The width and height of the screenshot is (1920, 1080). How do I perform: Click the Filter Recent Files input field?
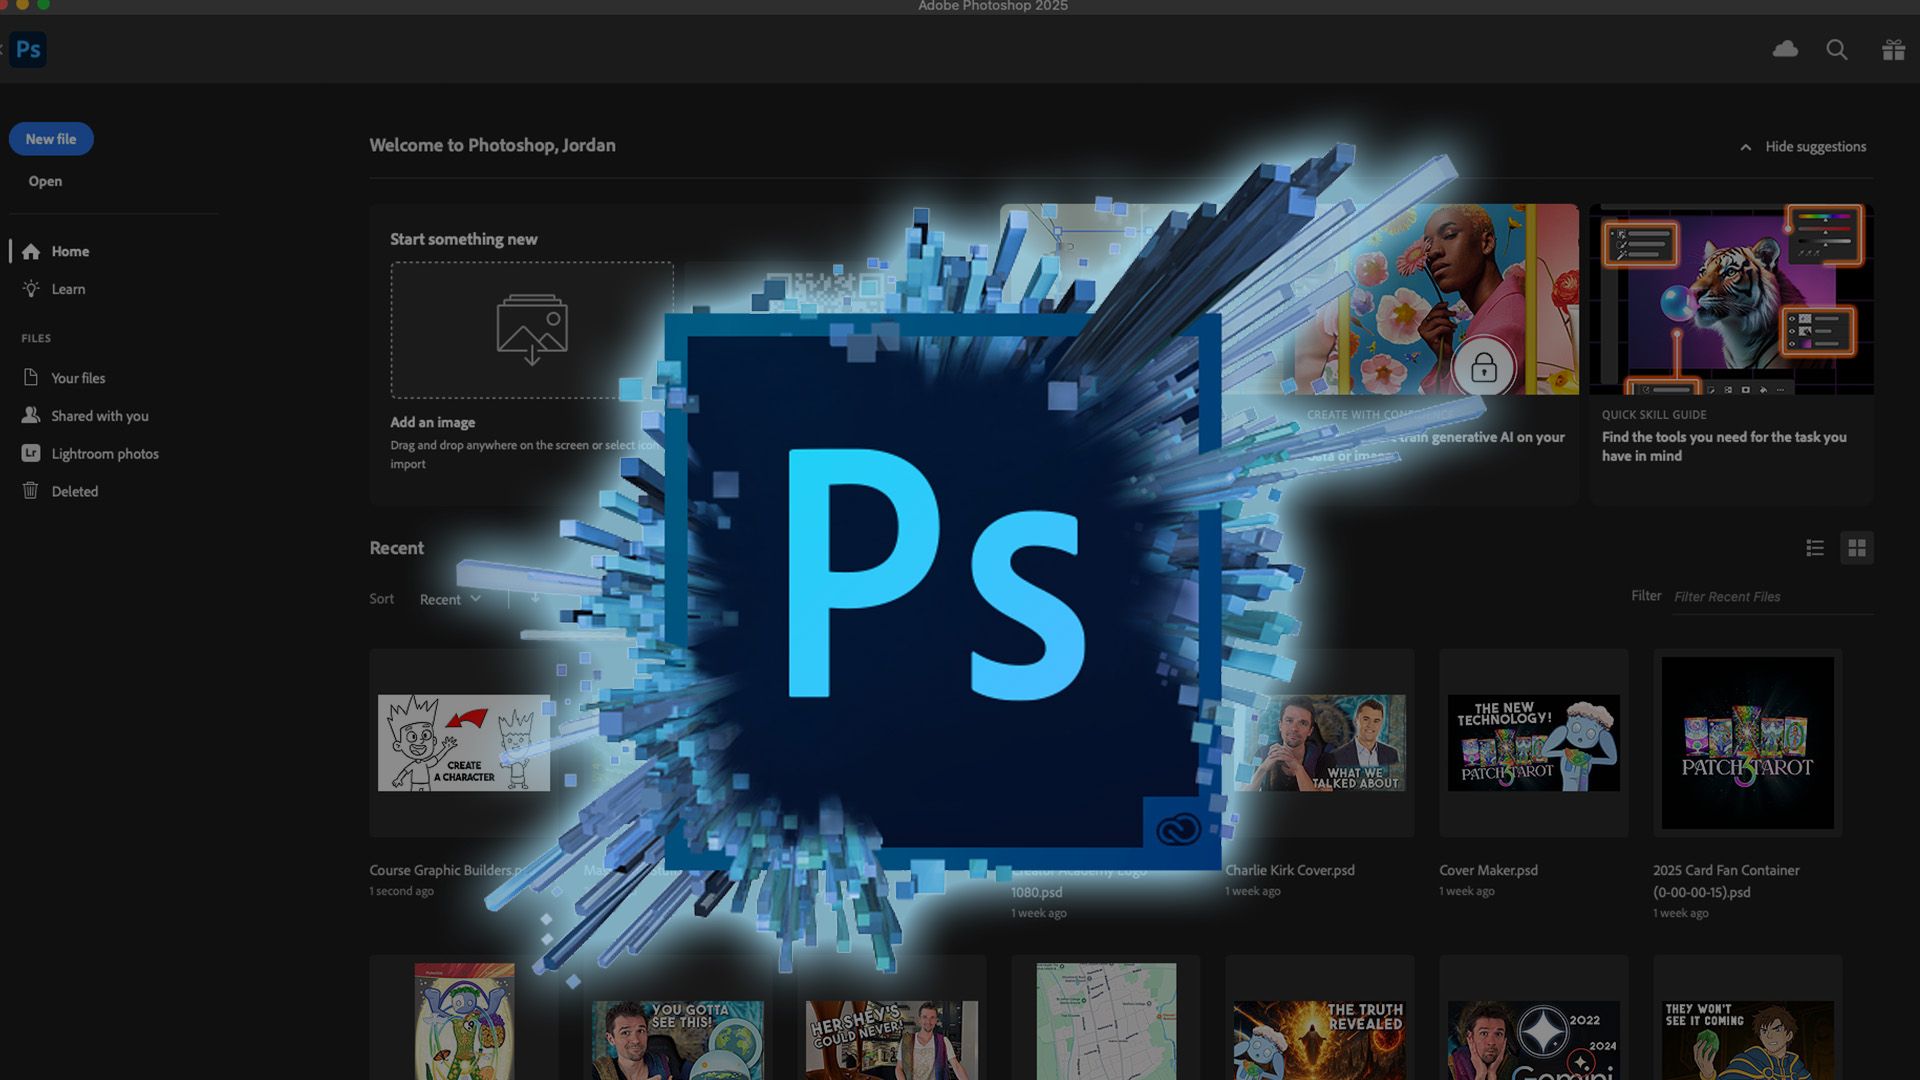[1770, 597]
